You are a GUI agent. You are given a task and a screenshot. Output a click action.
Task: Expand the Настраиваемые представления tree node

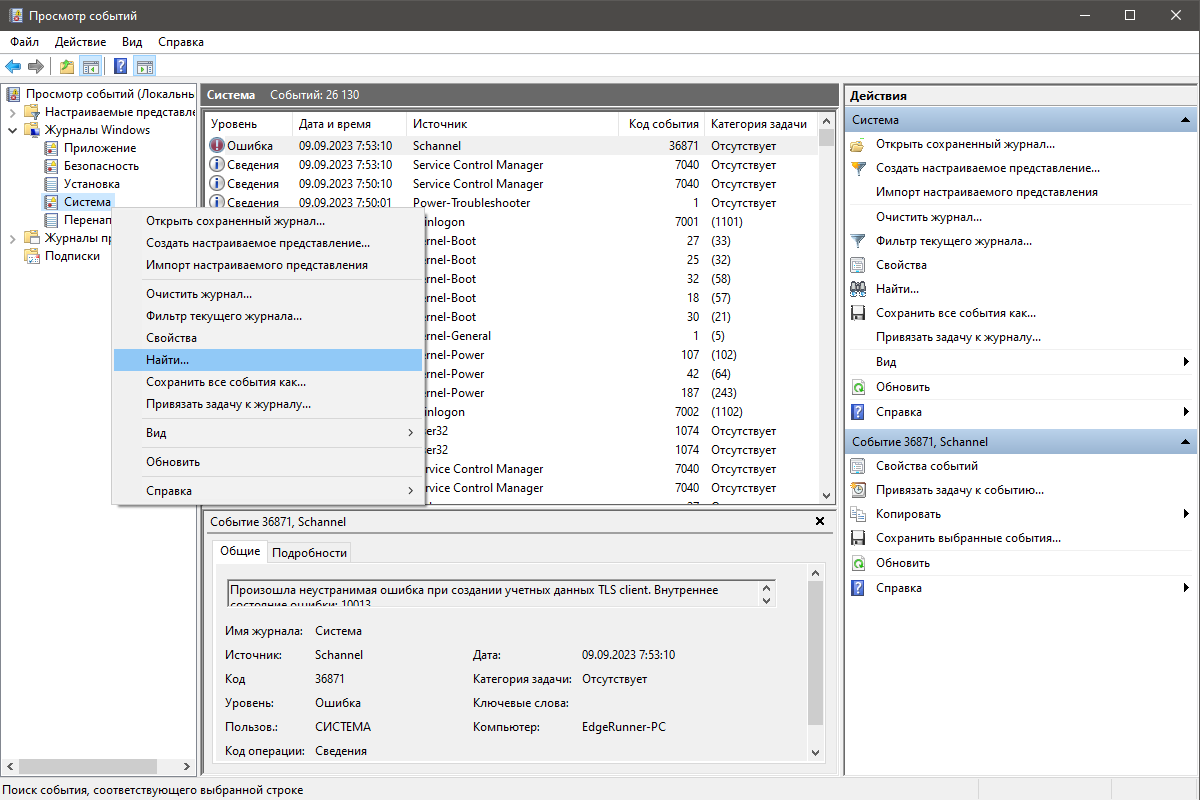coord(12,112)
